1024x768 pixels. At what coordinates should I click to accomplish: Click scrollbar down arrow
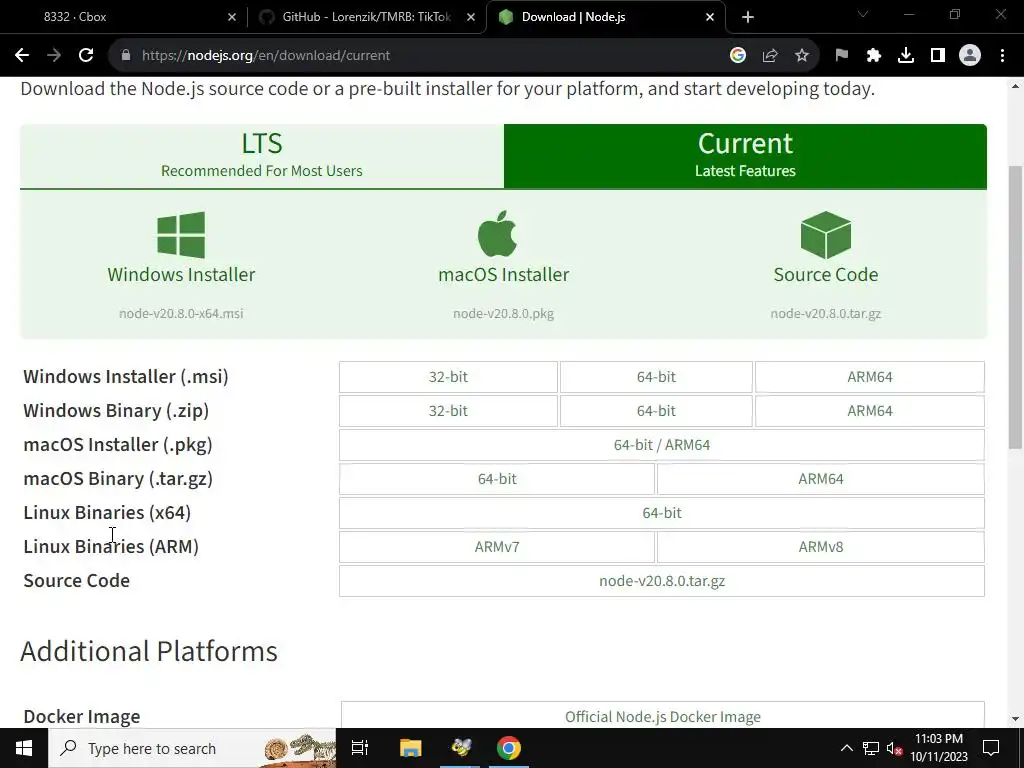(1015, 719)
